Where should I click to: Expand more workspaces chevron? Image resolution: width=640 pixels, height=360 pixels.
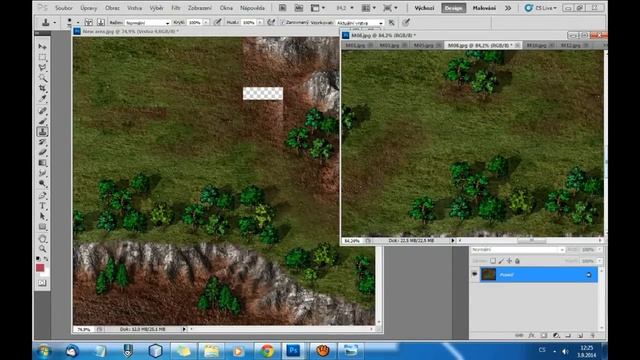[508, 8]
